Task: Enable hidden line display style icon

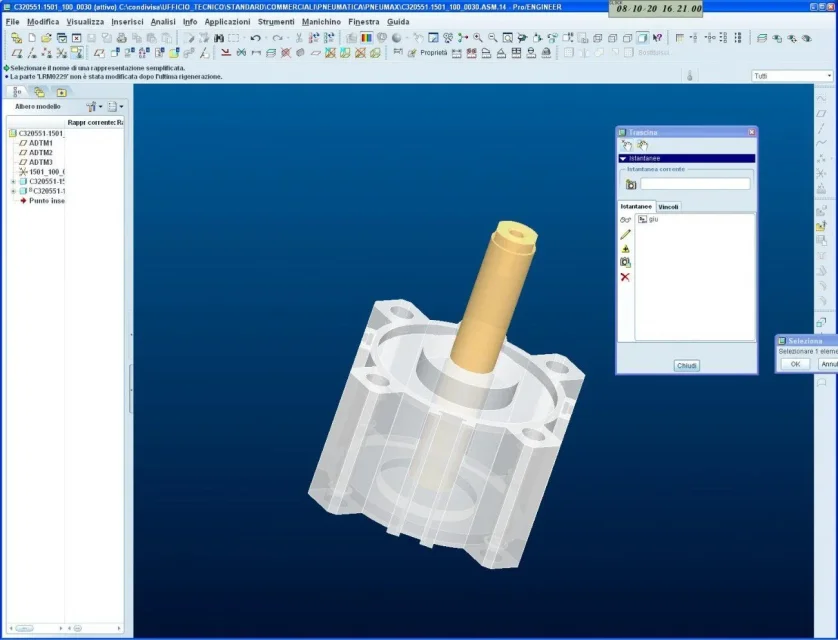Action: [x=612, y=38]
